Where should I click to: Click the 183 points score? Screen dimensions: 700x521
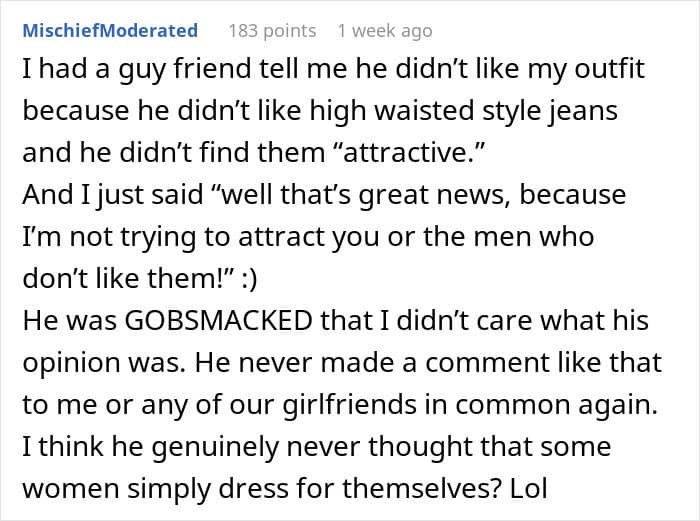click(x=272, y=31)
